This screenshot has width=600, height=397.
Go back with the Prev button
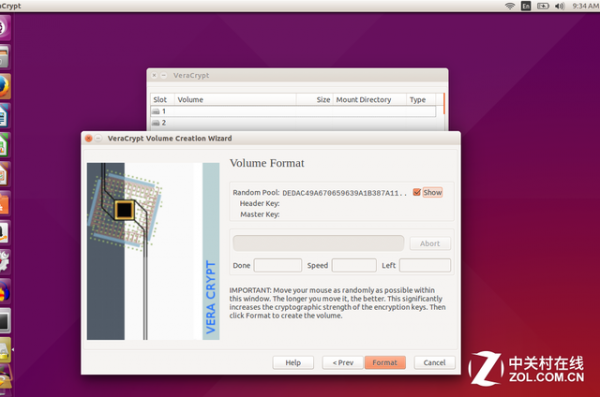click(x=343, y=363)
